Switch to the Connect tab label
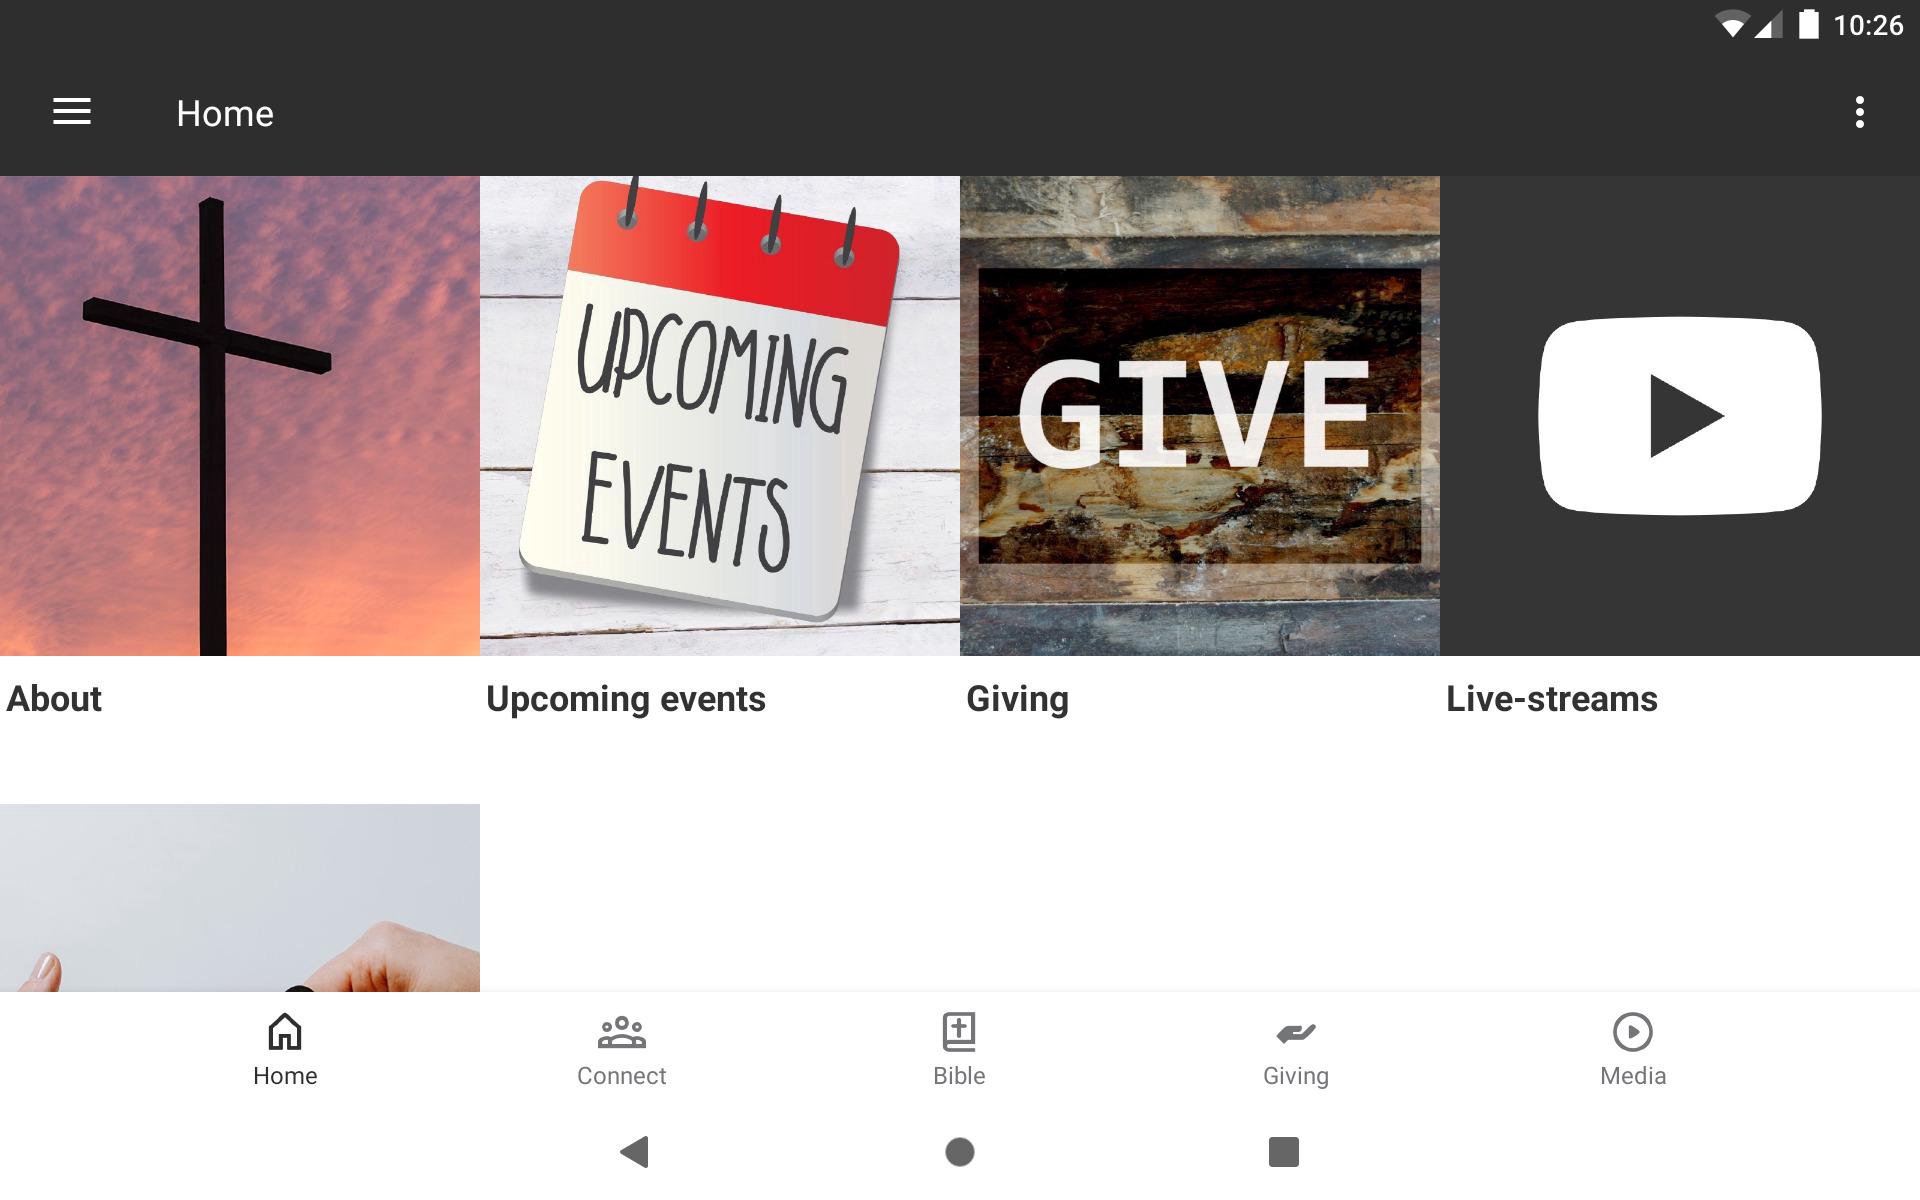This screenshot has width=1920, height=1200. click(x=621, y=1076)
